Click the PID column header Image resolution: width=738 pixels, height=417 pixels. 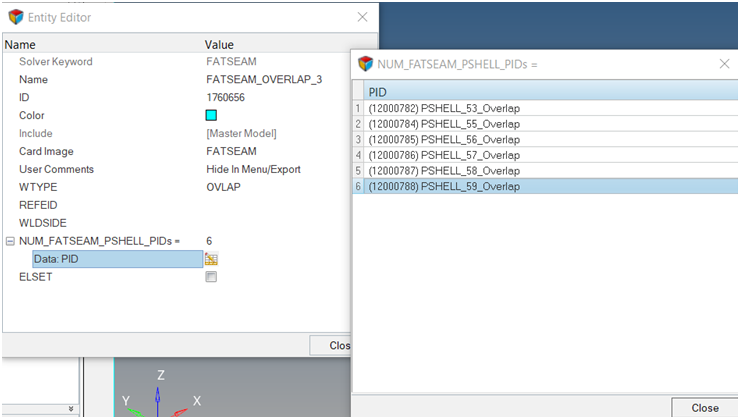click(380, 91)
